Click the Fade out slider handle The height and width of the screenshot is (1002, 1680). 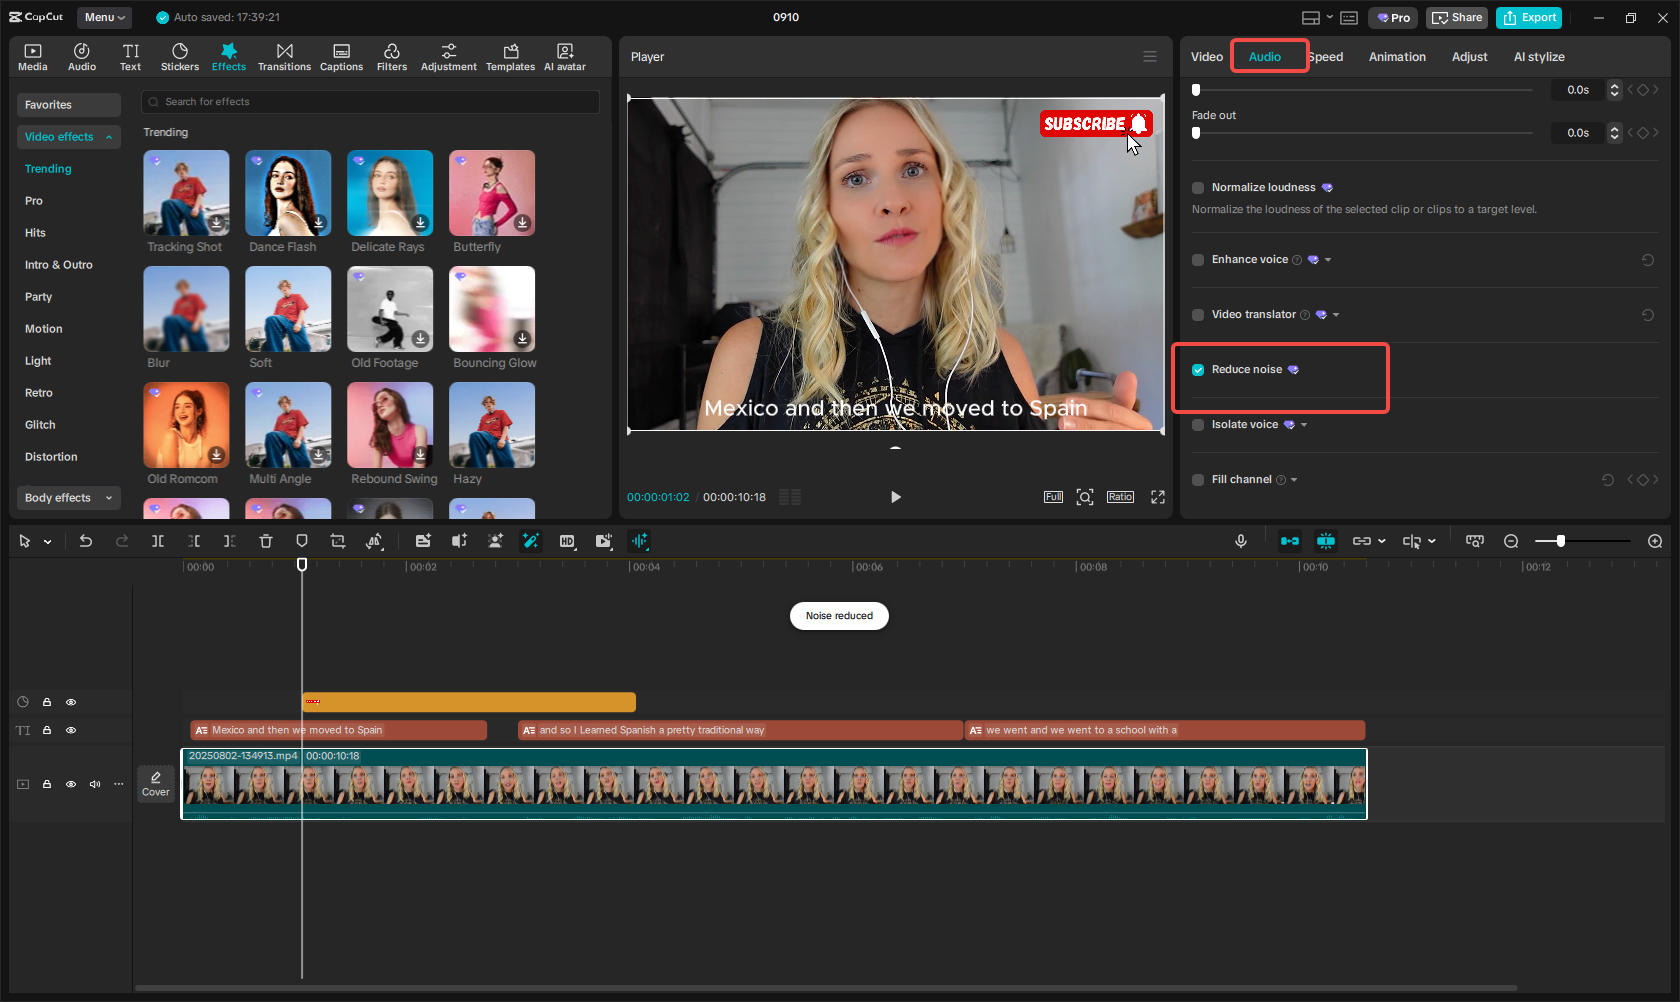click(1196, 133)
